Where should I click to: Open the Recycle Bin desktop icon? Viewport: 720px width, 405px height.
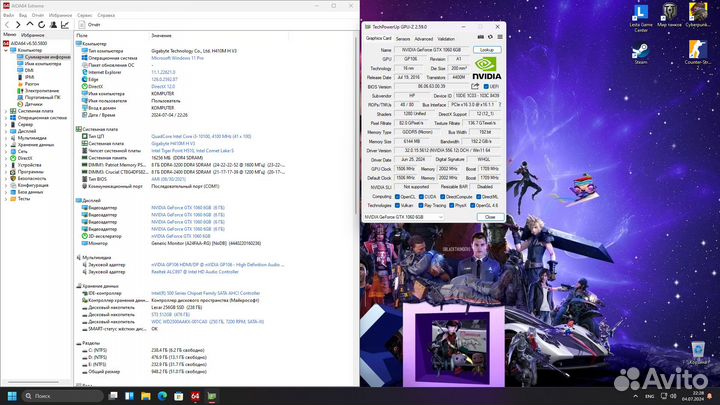click(698, 353)
